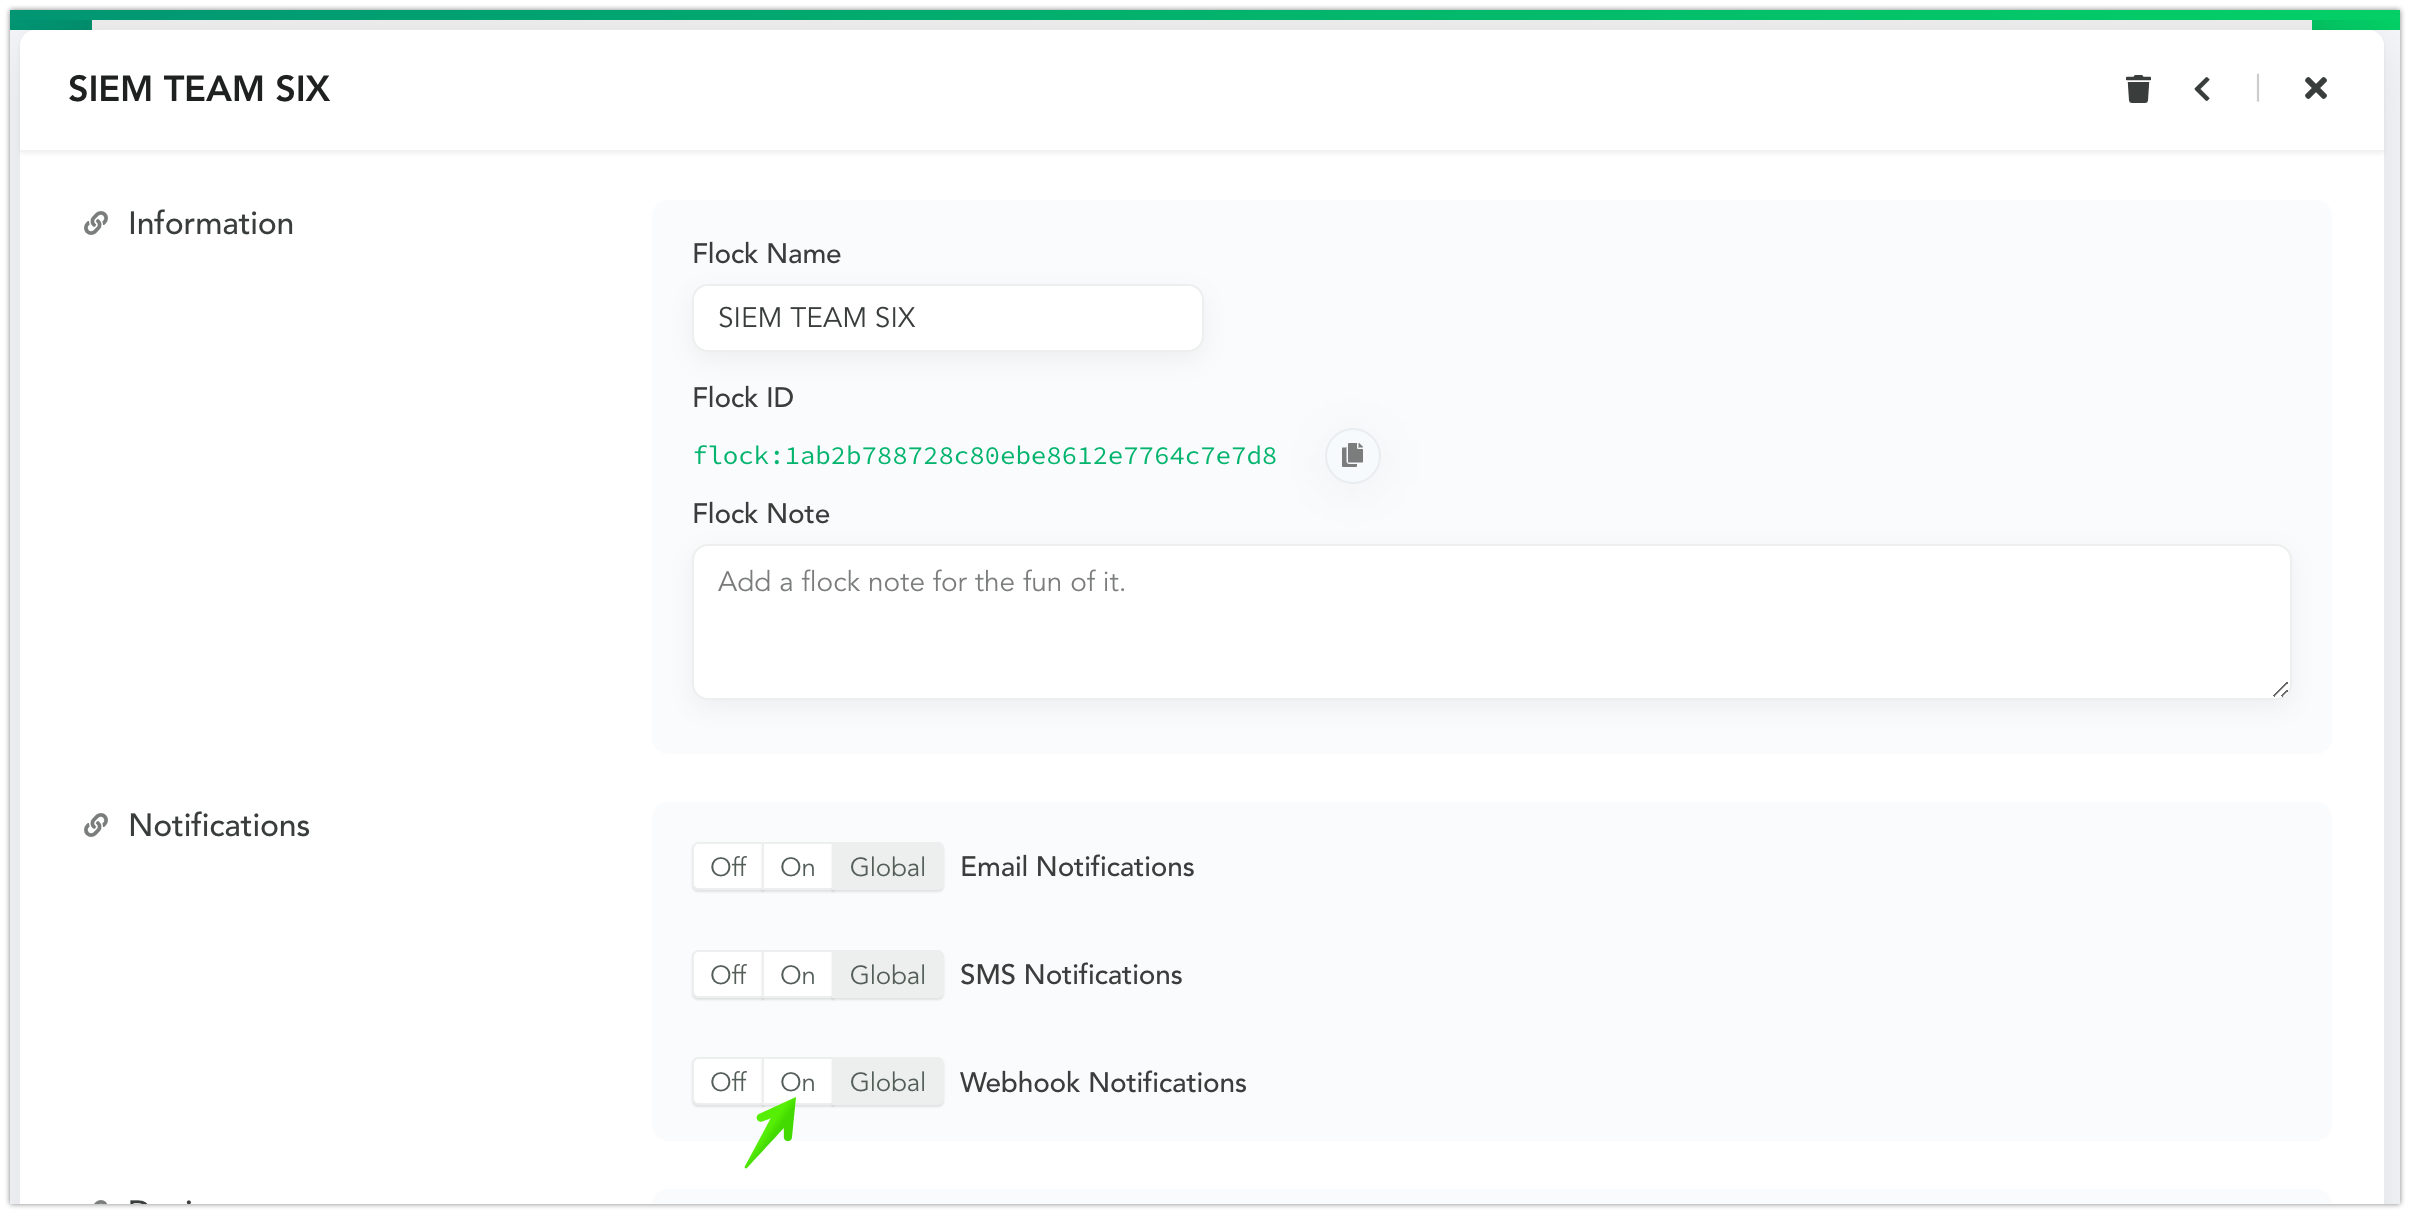The height and width of the screenshot is (1214, 2410).
Task: Set Webhook Notifications to Global
Action: pos(887,1082)
